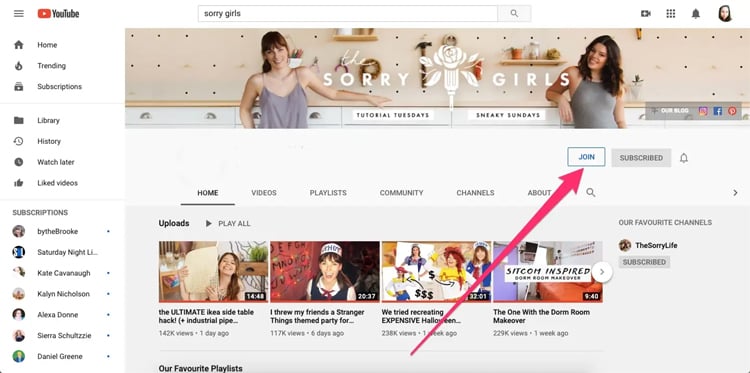
Task: Click the Trending flame icon
Action: coord(19,66)
